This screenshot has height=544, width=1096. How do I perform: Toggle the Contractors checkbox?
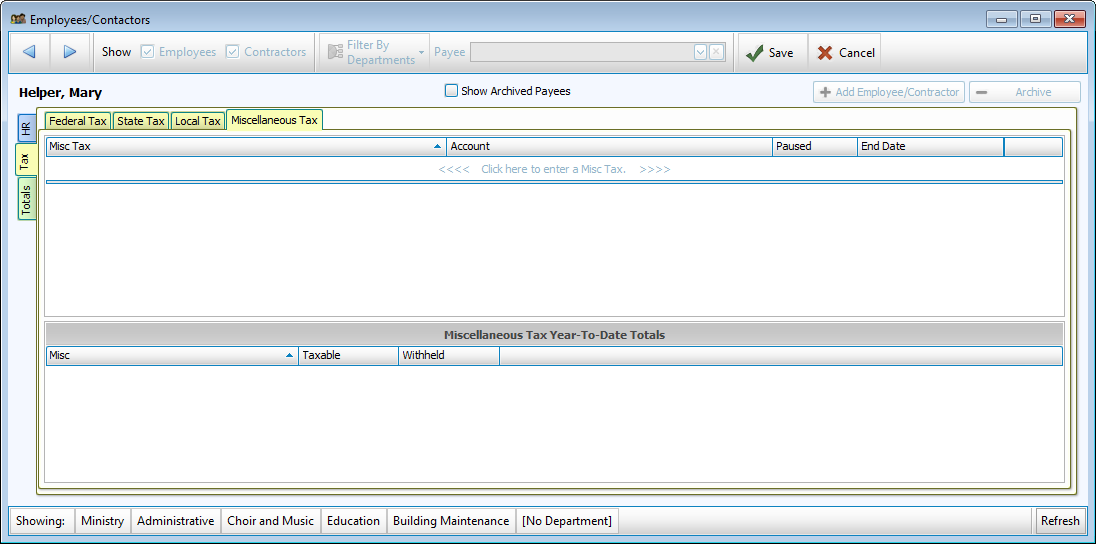233,52
